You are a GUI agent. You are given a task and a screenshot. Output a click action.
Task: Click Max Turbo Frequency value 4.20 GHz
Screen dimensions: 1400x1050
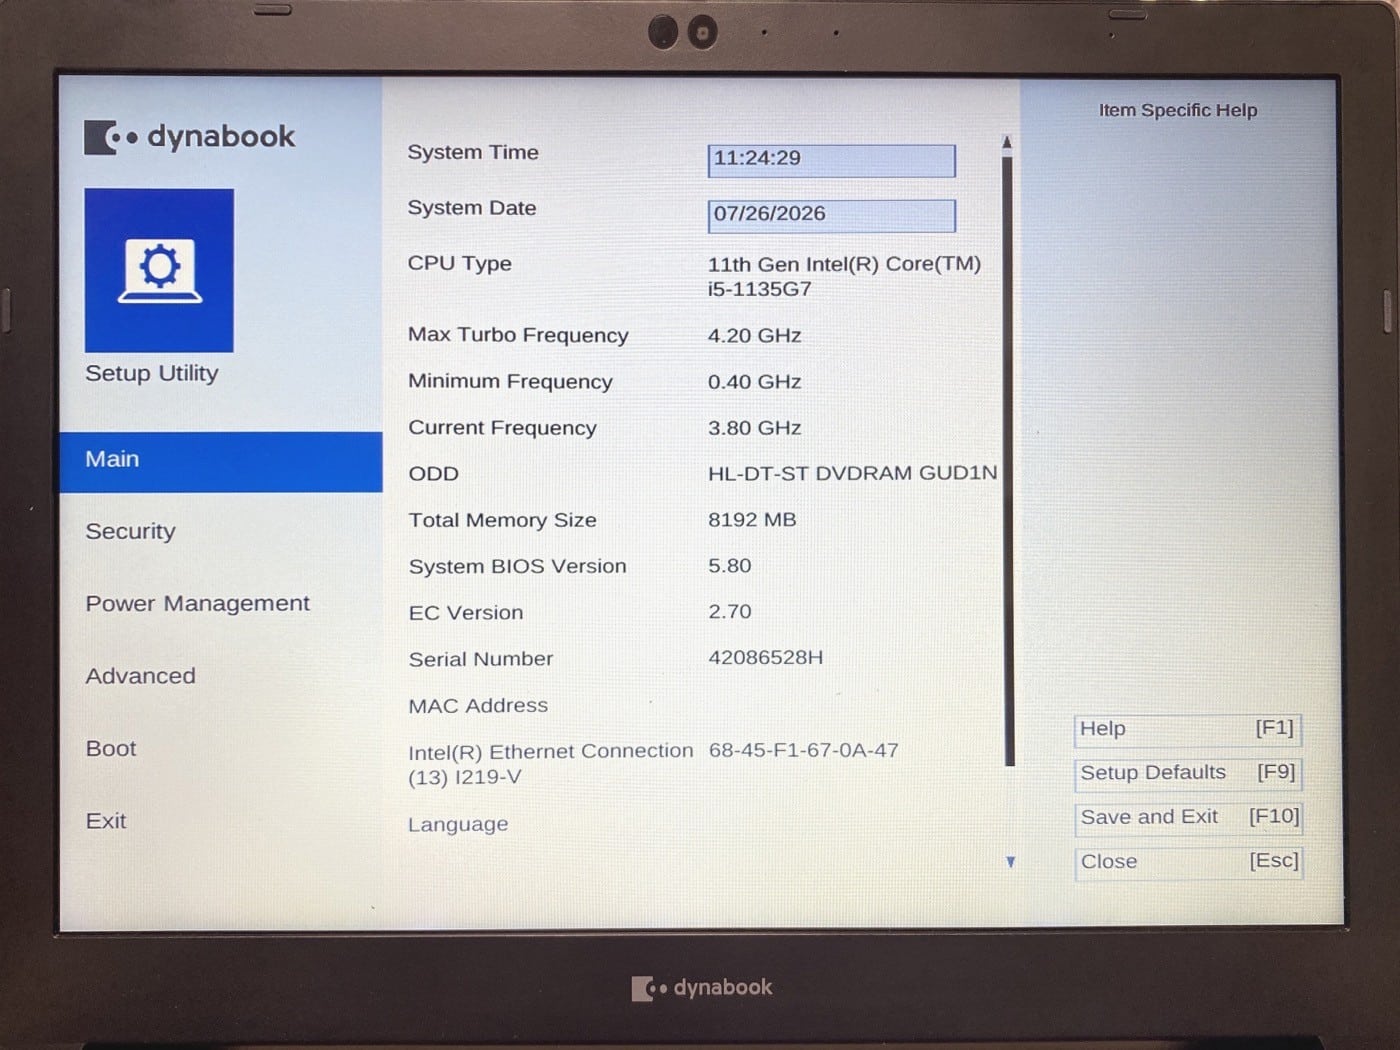point(755,336)
